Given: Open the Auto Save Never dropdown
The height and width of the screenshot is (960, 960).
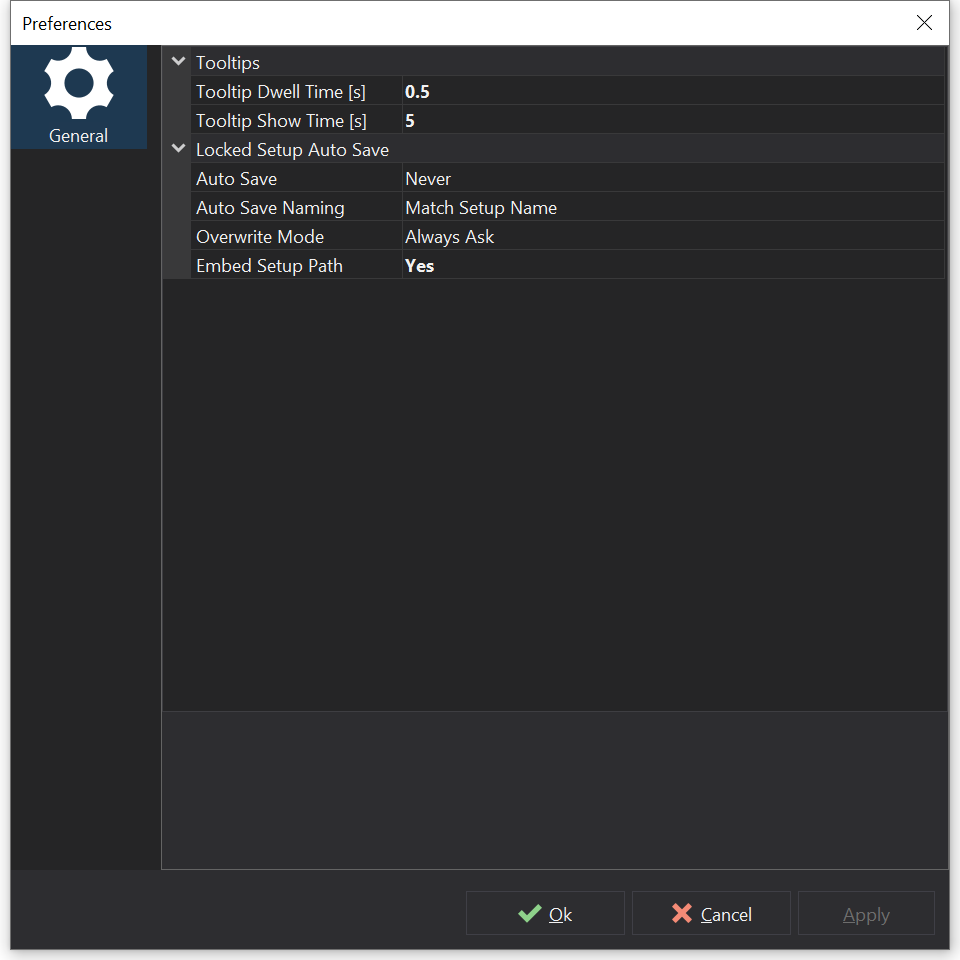Looking at the screenshot, I should click(x=672, y=179).
